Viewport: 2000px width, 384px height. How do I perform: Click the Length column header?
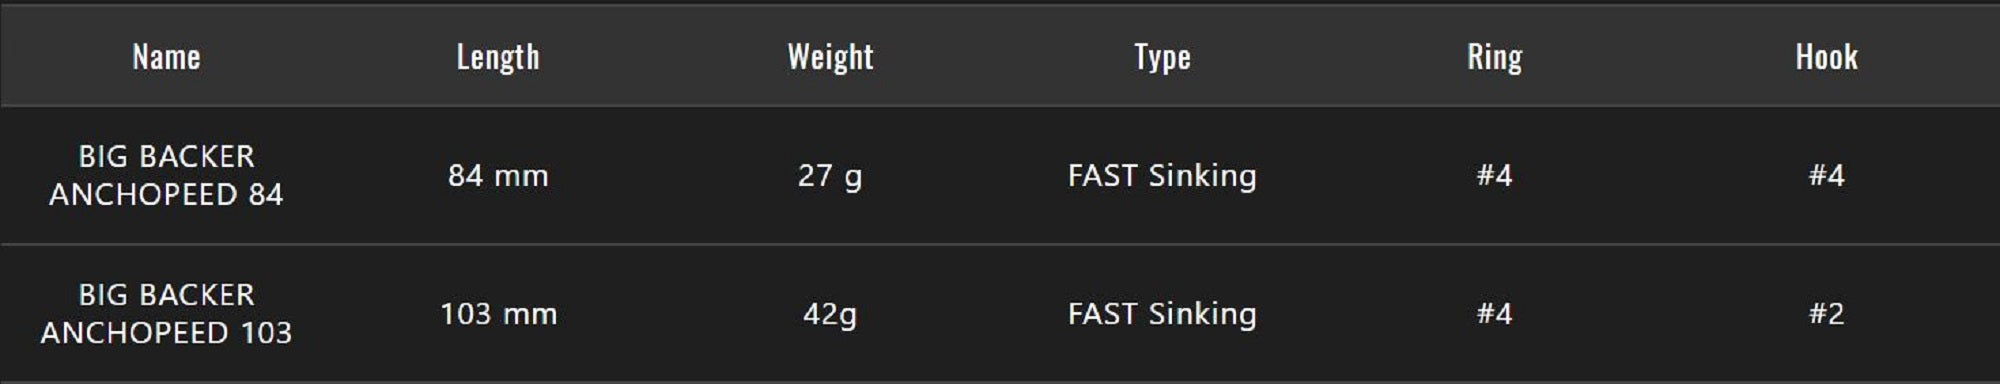(x=498, y=57)
